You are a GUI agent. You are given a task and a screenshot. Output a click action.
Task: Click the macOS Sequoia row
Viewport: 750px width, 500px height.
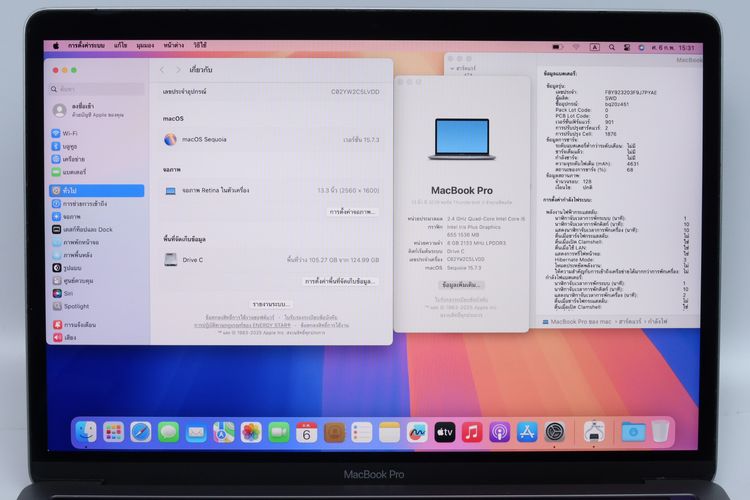click(x=271, y=140)
